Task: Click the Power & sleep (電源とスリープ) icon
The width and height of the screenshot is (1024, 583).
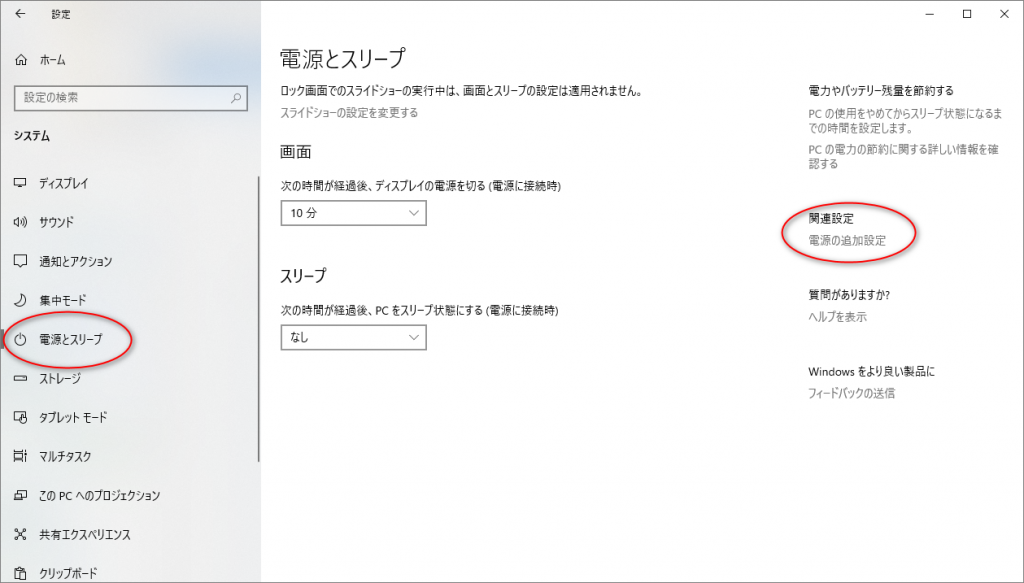Action: point(20,340)
